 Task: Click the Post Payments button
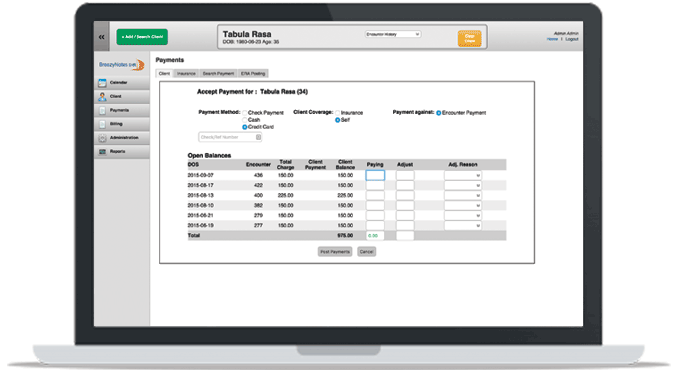pos(335,252)
